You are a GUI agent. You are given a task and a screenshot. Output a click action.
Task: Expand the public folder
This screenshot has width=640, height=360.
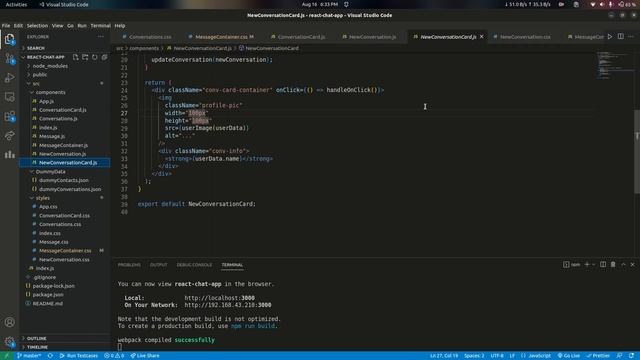click(x=40, y=75)
